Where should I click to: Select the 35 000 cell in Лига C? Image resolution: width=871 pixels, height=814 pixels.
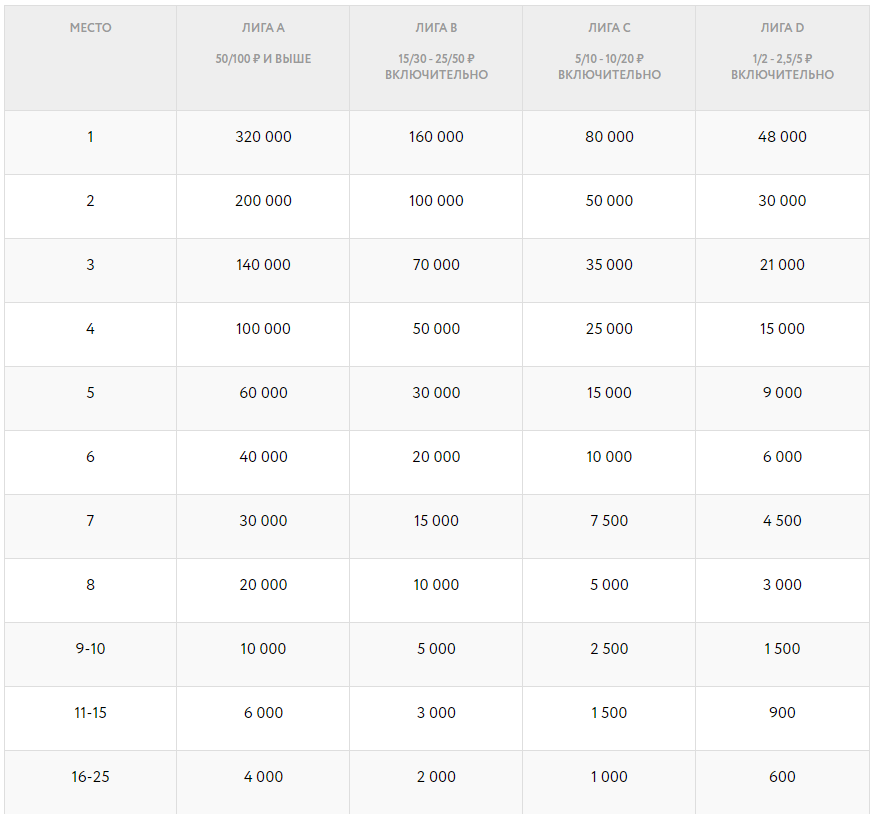click(x=609, y=265)
